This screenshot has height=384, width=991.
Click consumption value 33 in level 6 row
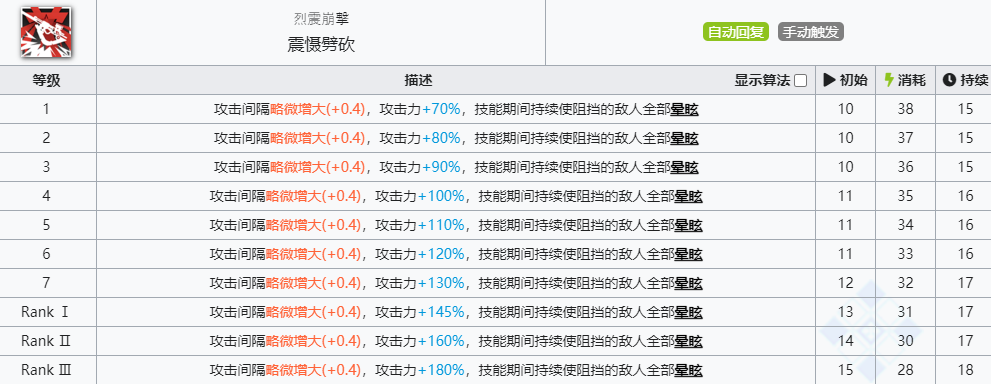coord(905,255)
